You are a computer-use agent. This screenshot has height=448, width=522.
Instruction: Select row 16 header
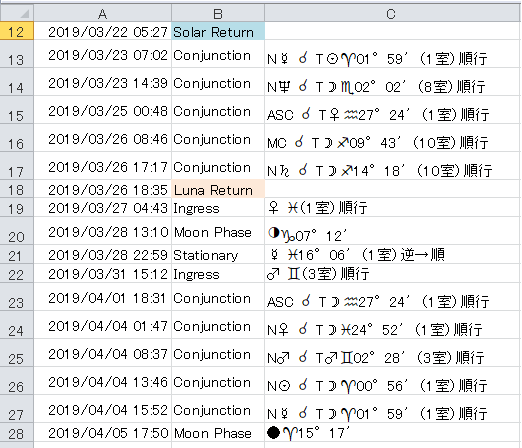[x=16, y=138]
